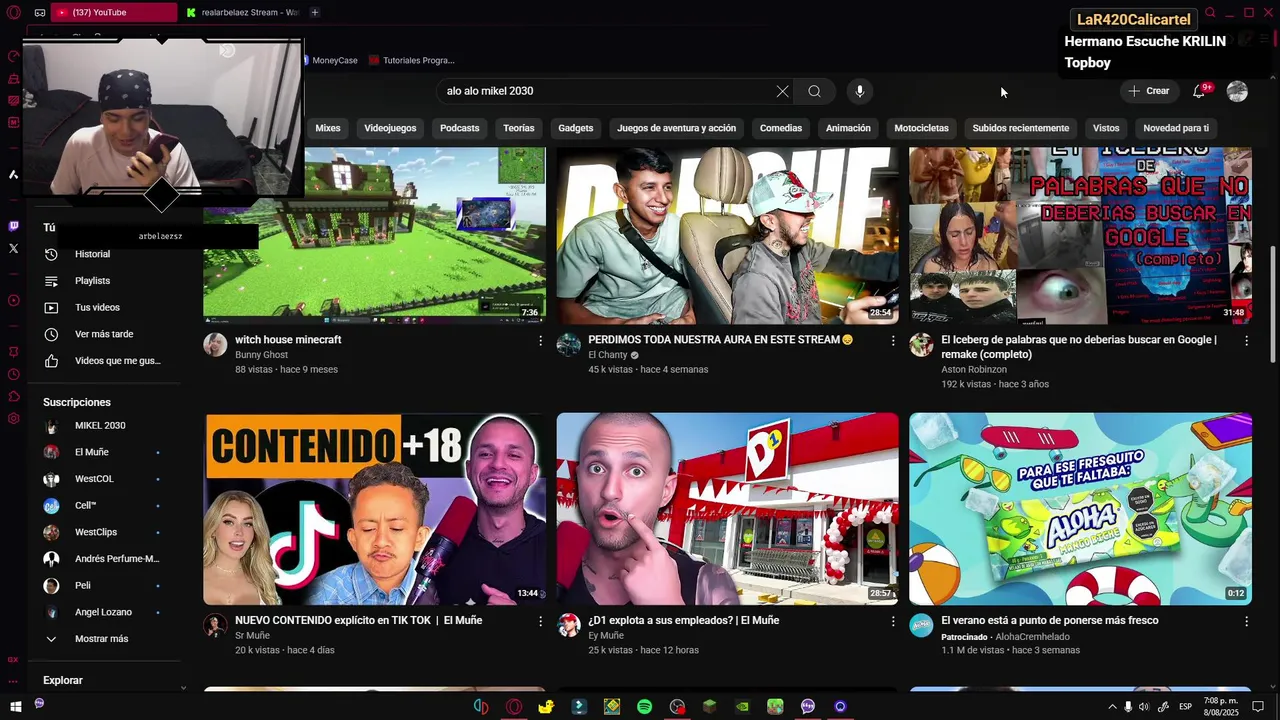Open Ey Muñe channel avatar
1280x720 pixels.
568,625
